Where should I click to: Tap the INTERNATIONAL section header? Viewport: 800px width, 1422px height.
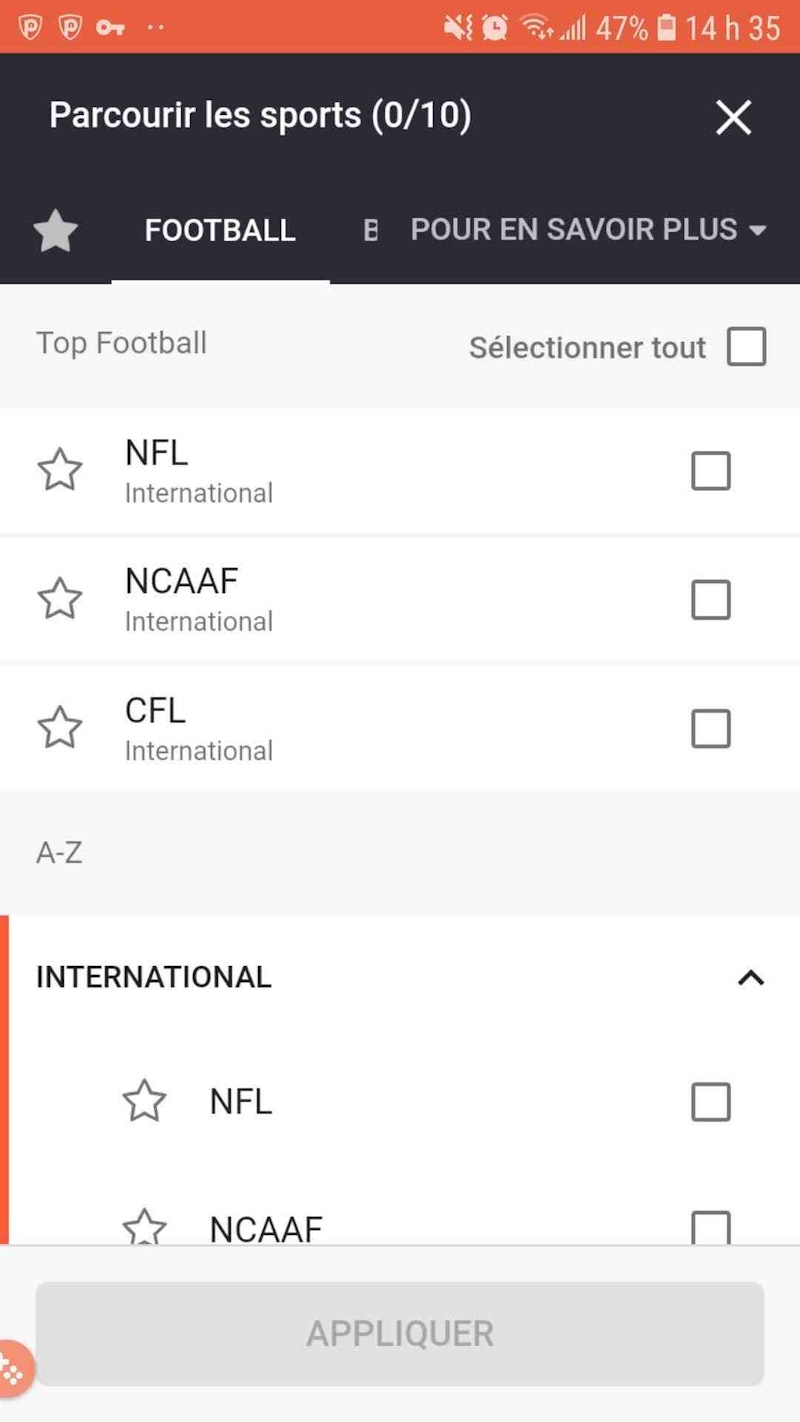pyautogui.click(x=154, y=977)
